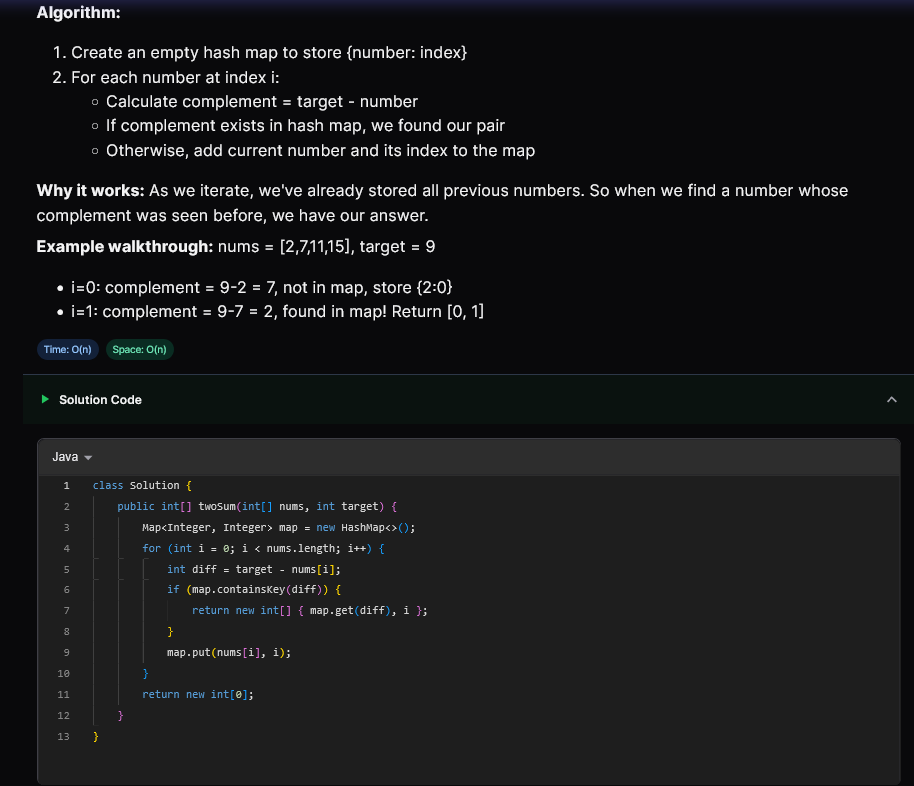Click line number 7 in code gutter
The image size is (914, 786).
pos(66,611)
